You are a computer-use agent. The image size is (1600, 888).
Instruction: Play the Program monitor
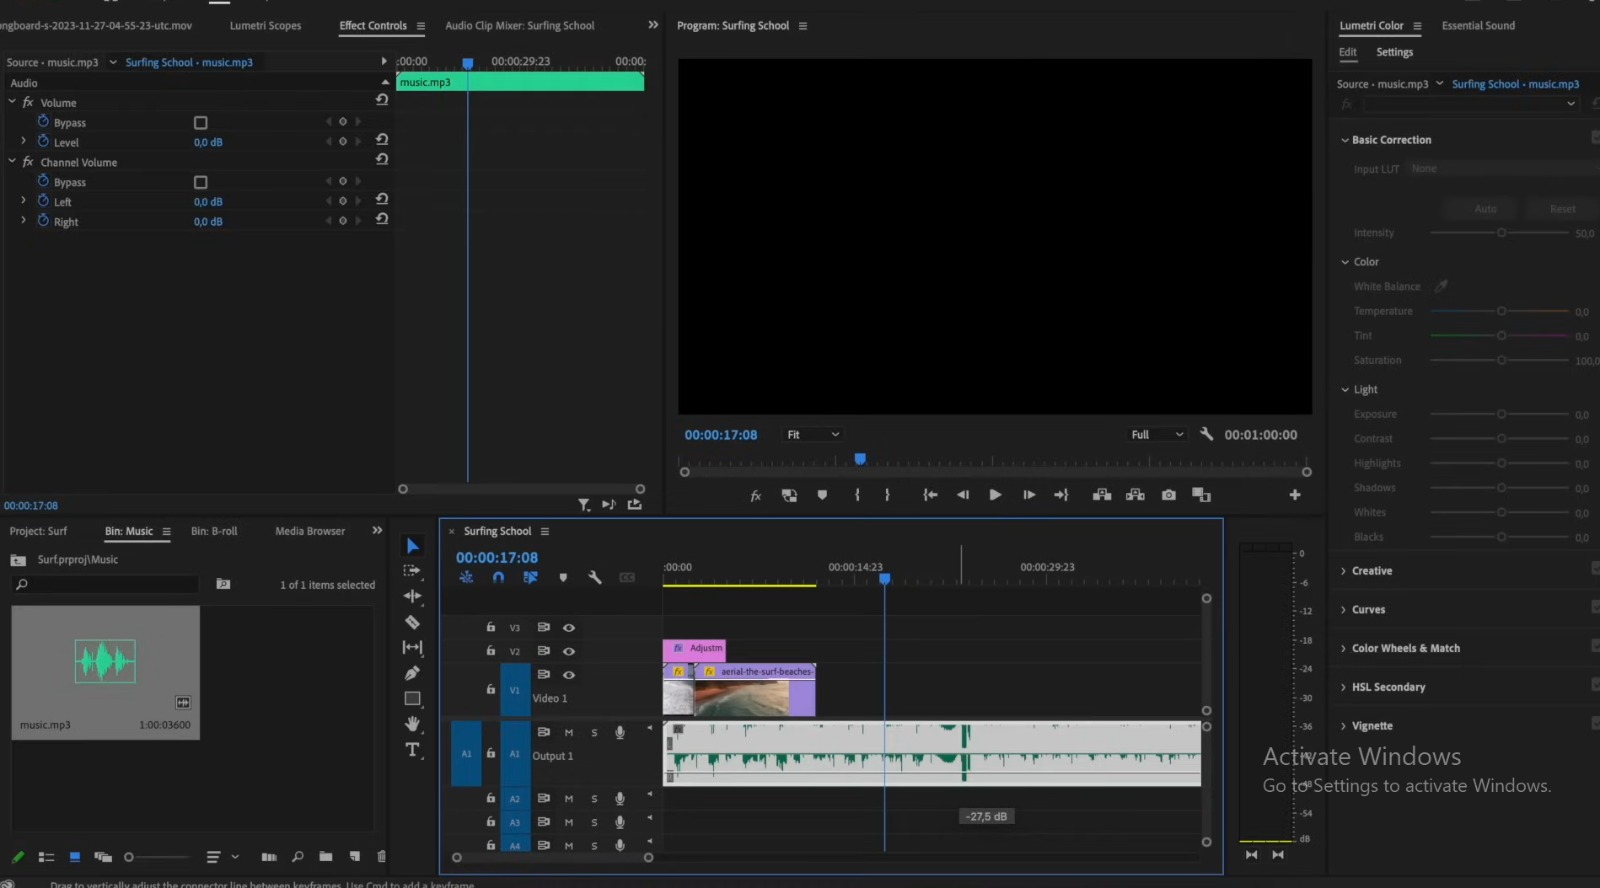click(x=995, y=495)
